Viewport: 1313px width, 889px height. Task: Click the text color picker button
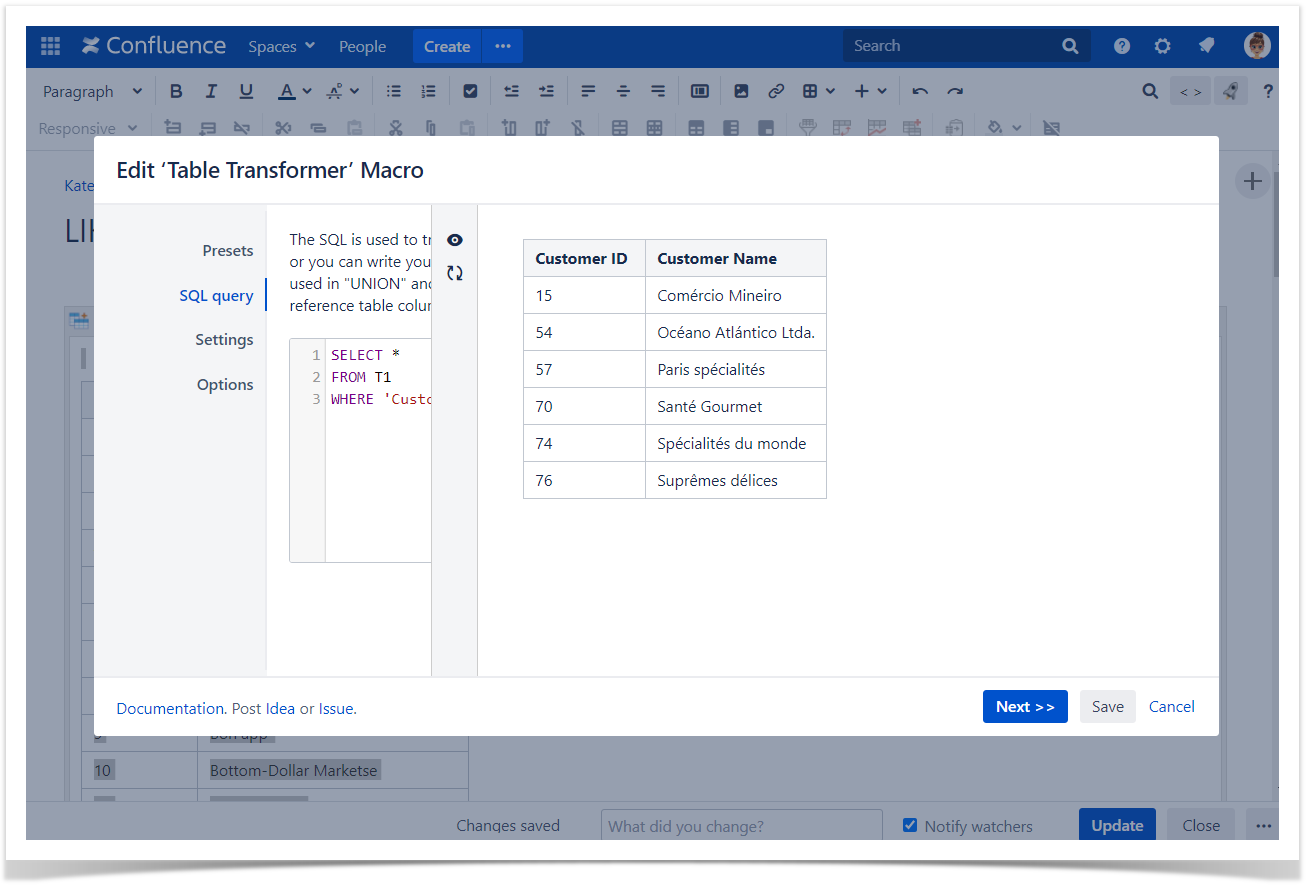(x=294, y=91)
